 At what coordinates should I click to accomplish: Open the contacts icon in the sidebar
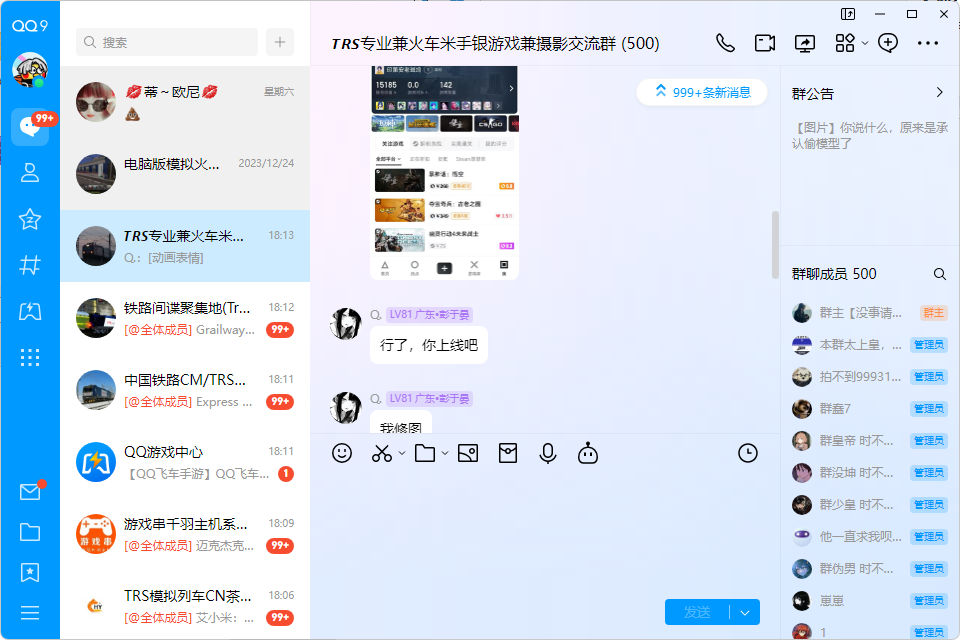click(x=30, y=173)
